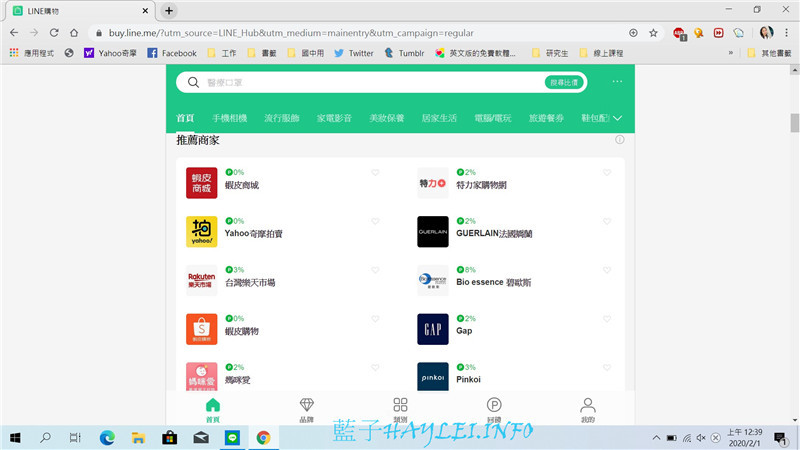Open the GUERLAIN法國嬌蘭 store link
800x450 pixels.
tap(494, 234)
